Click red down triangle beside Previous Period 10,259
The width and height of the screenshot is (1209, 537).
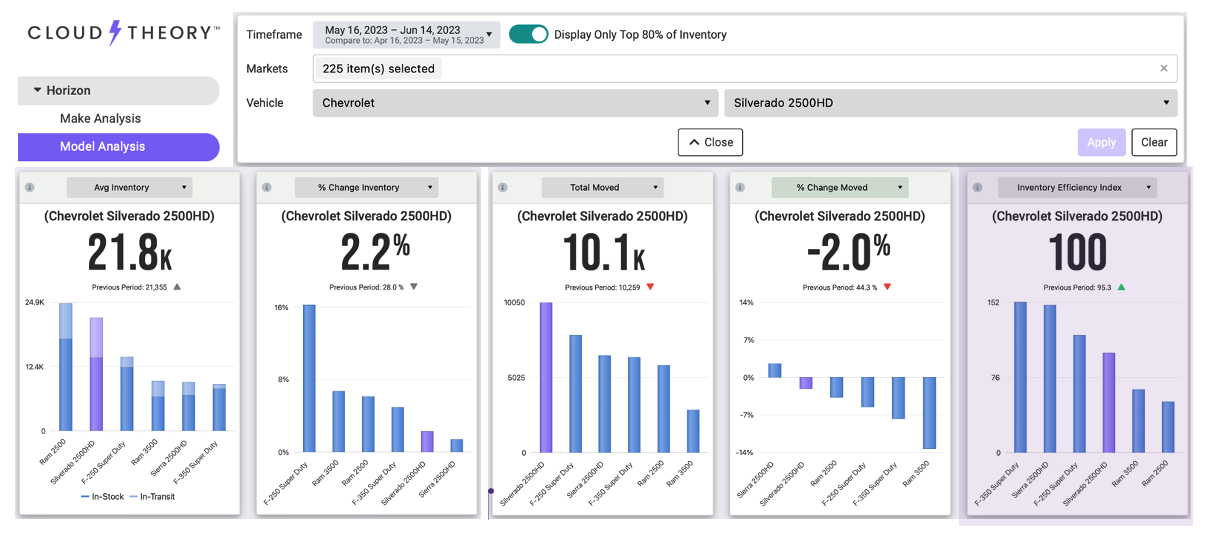point(650,287)
